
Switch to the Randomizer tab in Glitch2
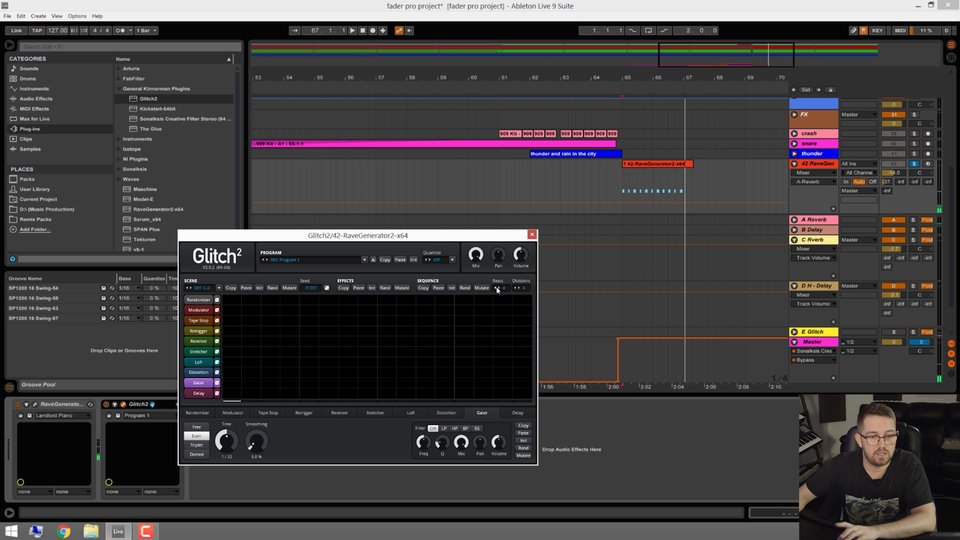tap(197, 413)
